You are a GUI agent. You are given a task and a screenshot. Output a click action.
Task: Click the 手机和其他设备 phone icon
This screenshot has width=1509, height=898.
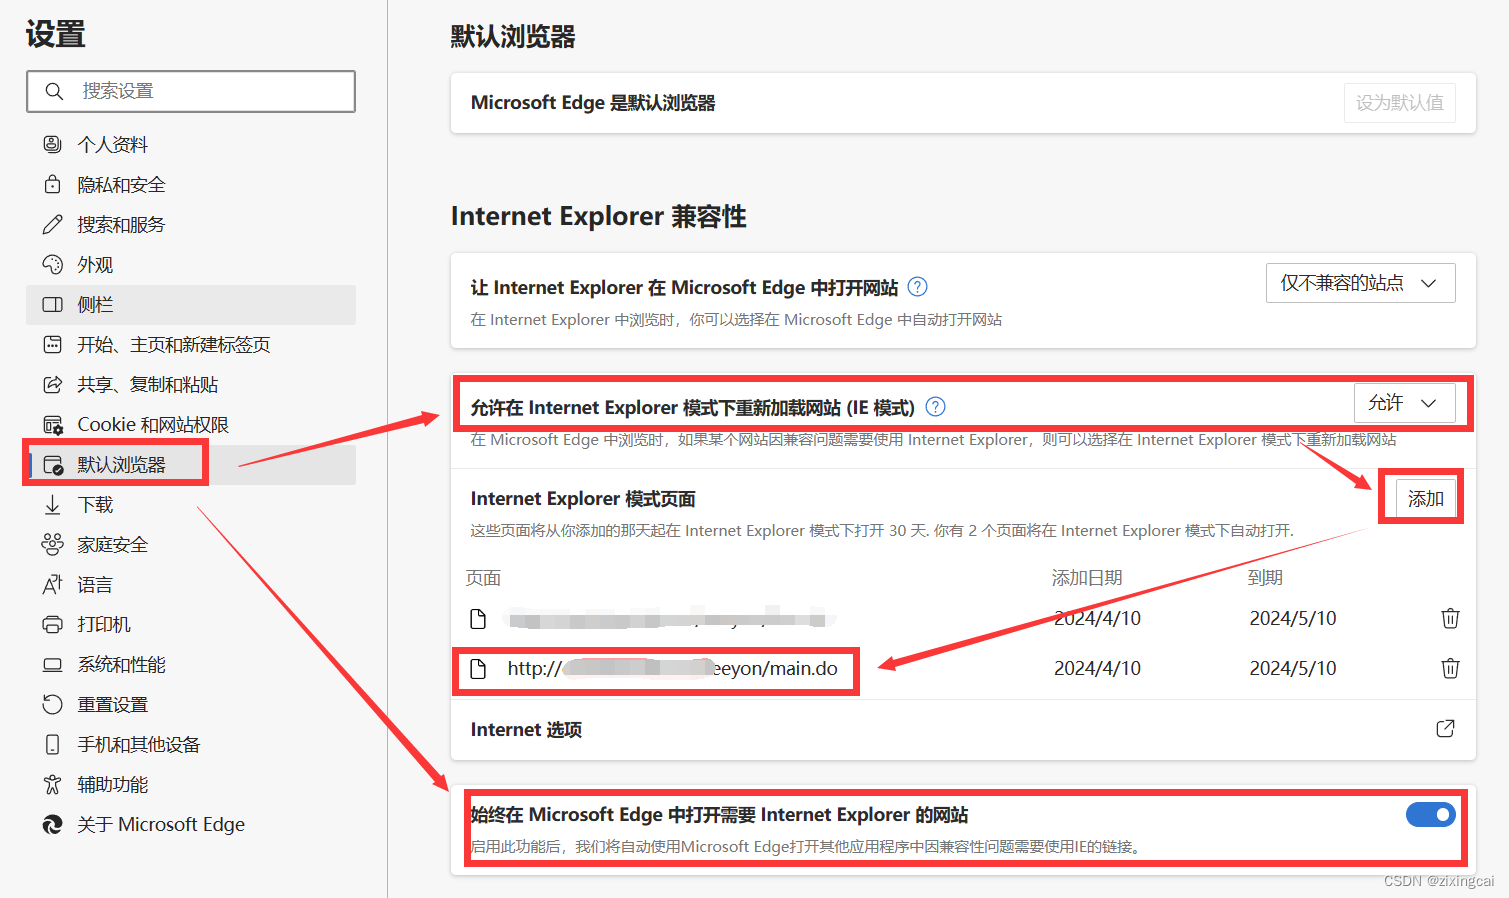[x=52, y=744]
